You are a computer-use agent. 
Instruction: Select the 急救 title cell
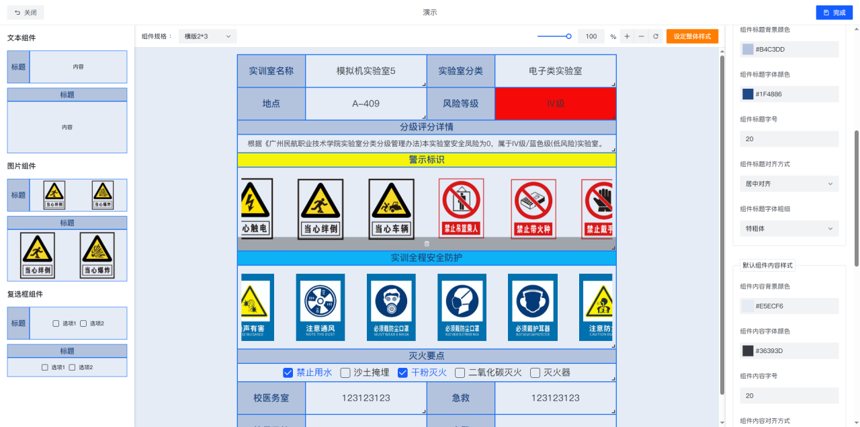[x=461, y=398]
